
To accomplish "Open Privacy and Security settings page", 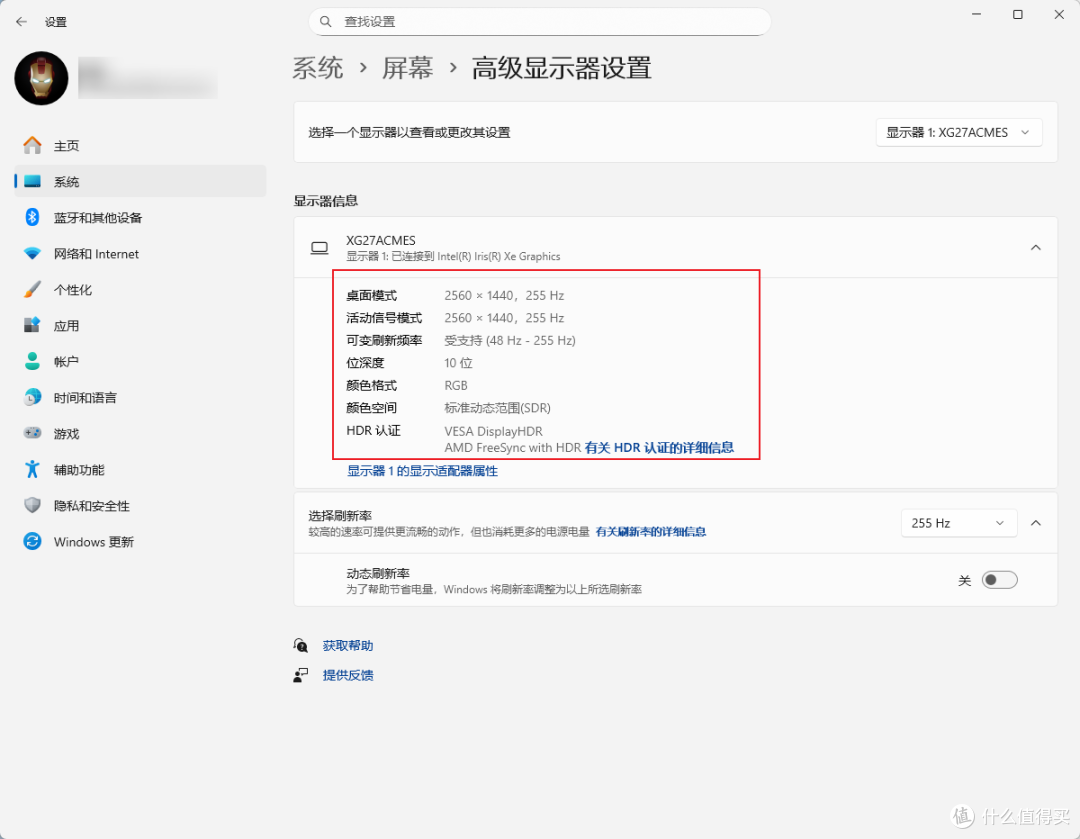I will click(91, 506).
